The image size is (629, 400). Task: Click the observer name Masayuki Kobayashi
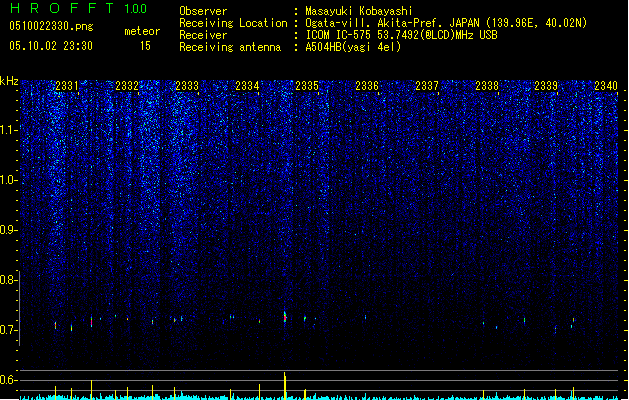(359, 11)
